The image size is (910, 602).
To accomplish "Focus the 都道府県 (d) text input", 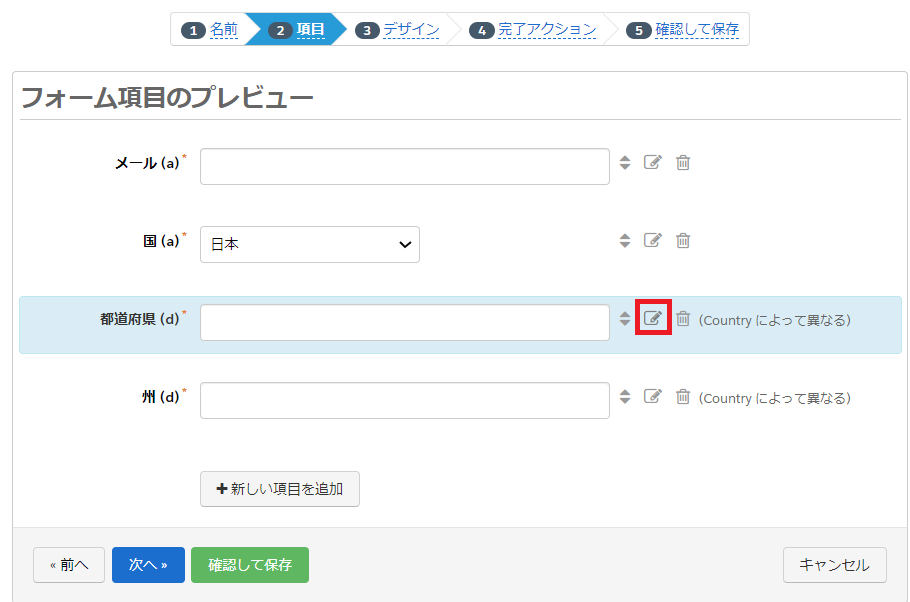I will pyautogui.click(x=405, y=322).
